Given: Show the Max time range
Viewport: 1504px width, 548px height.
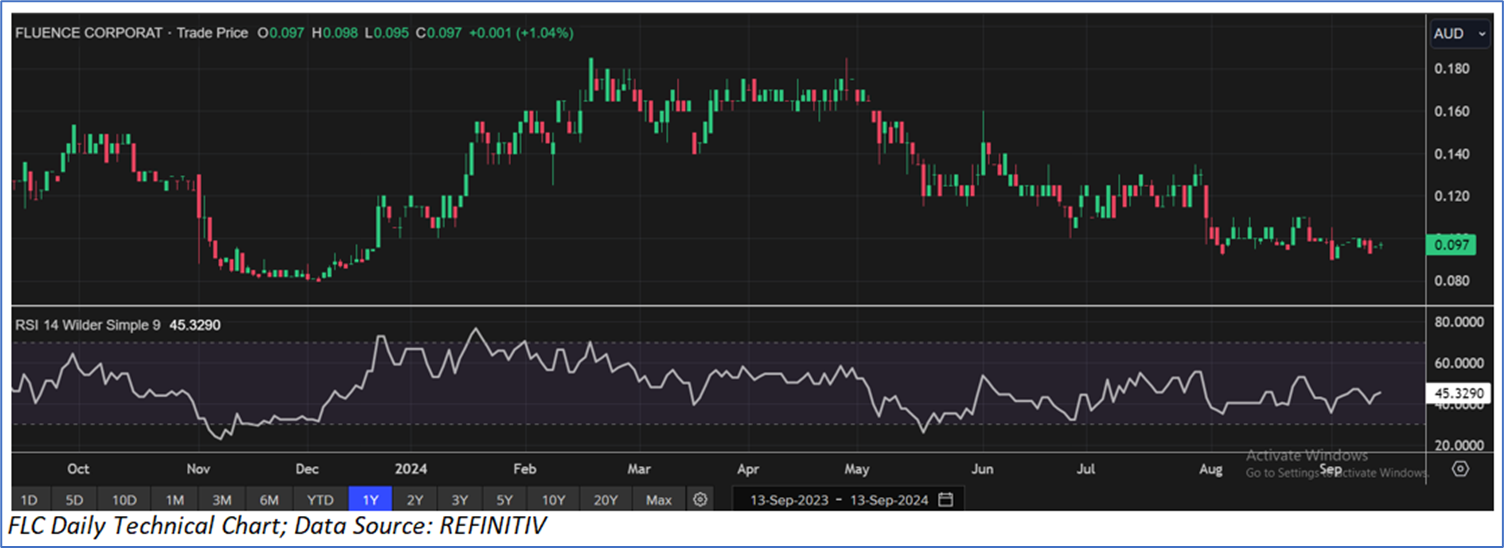Looking at the screenshot, I should (x=658, y=499).
